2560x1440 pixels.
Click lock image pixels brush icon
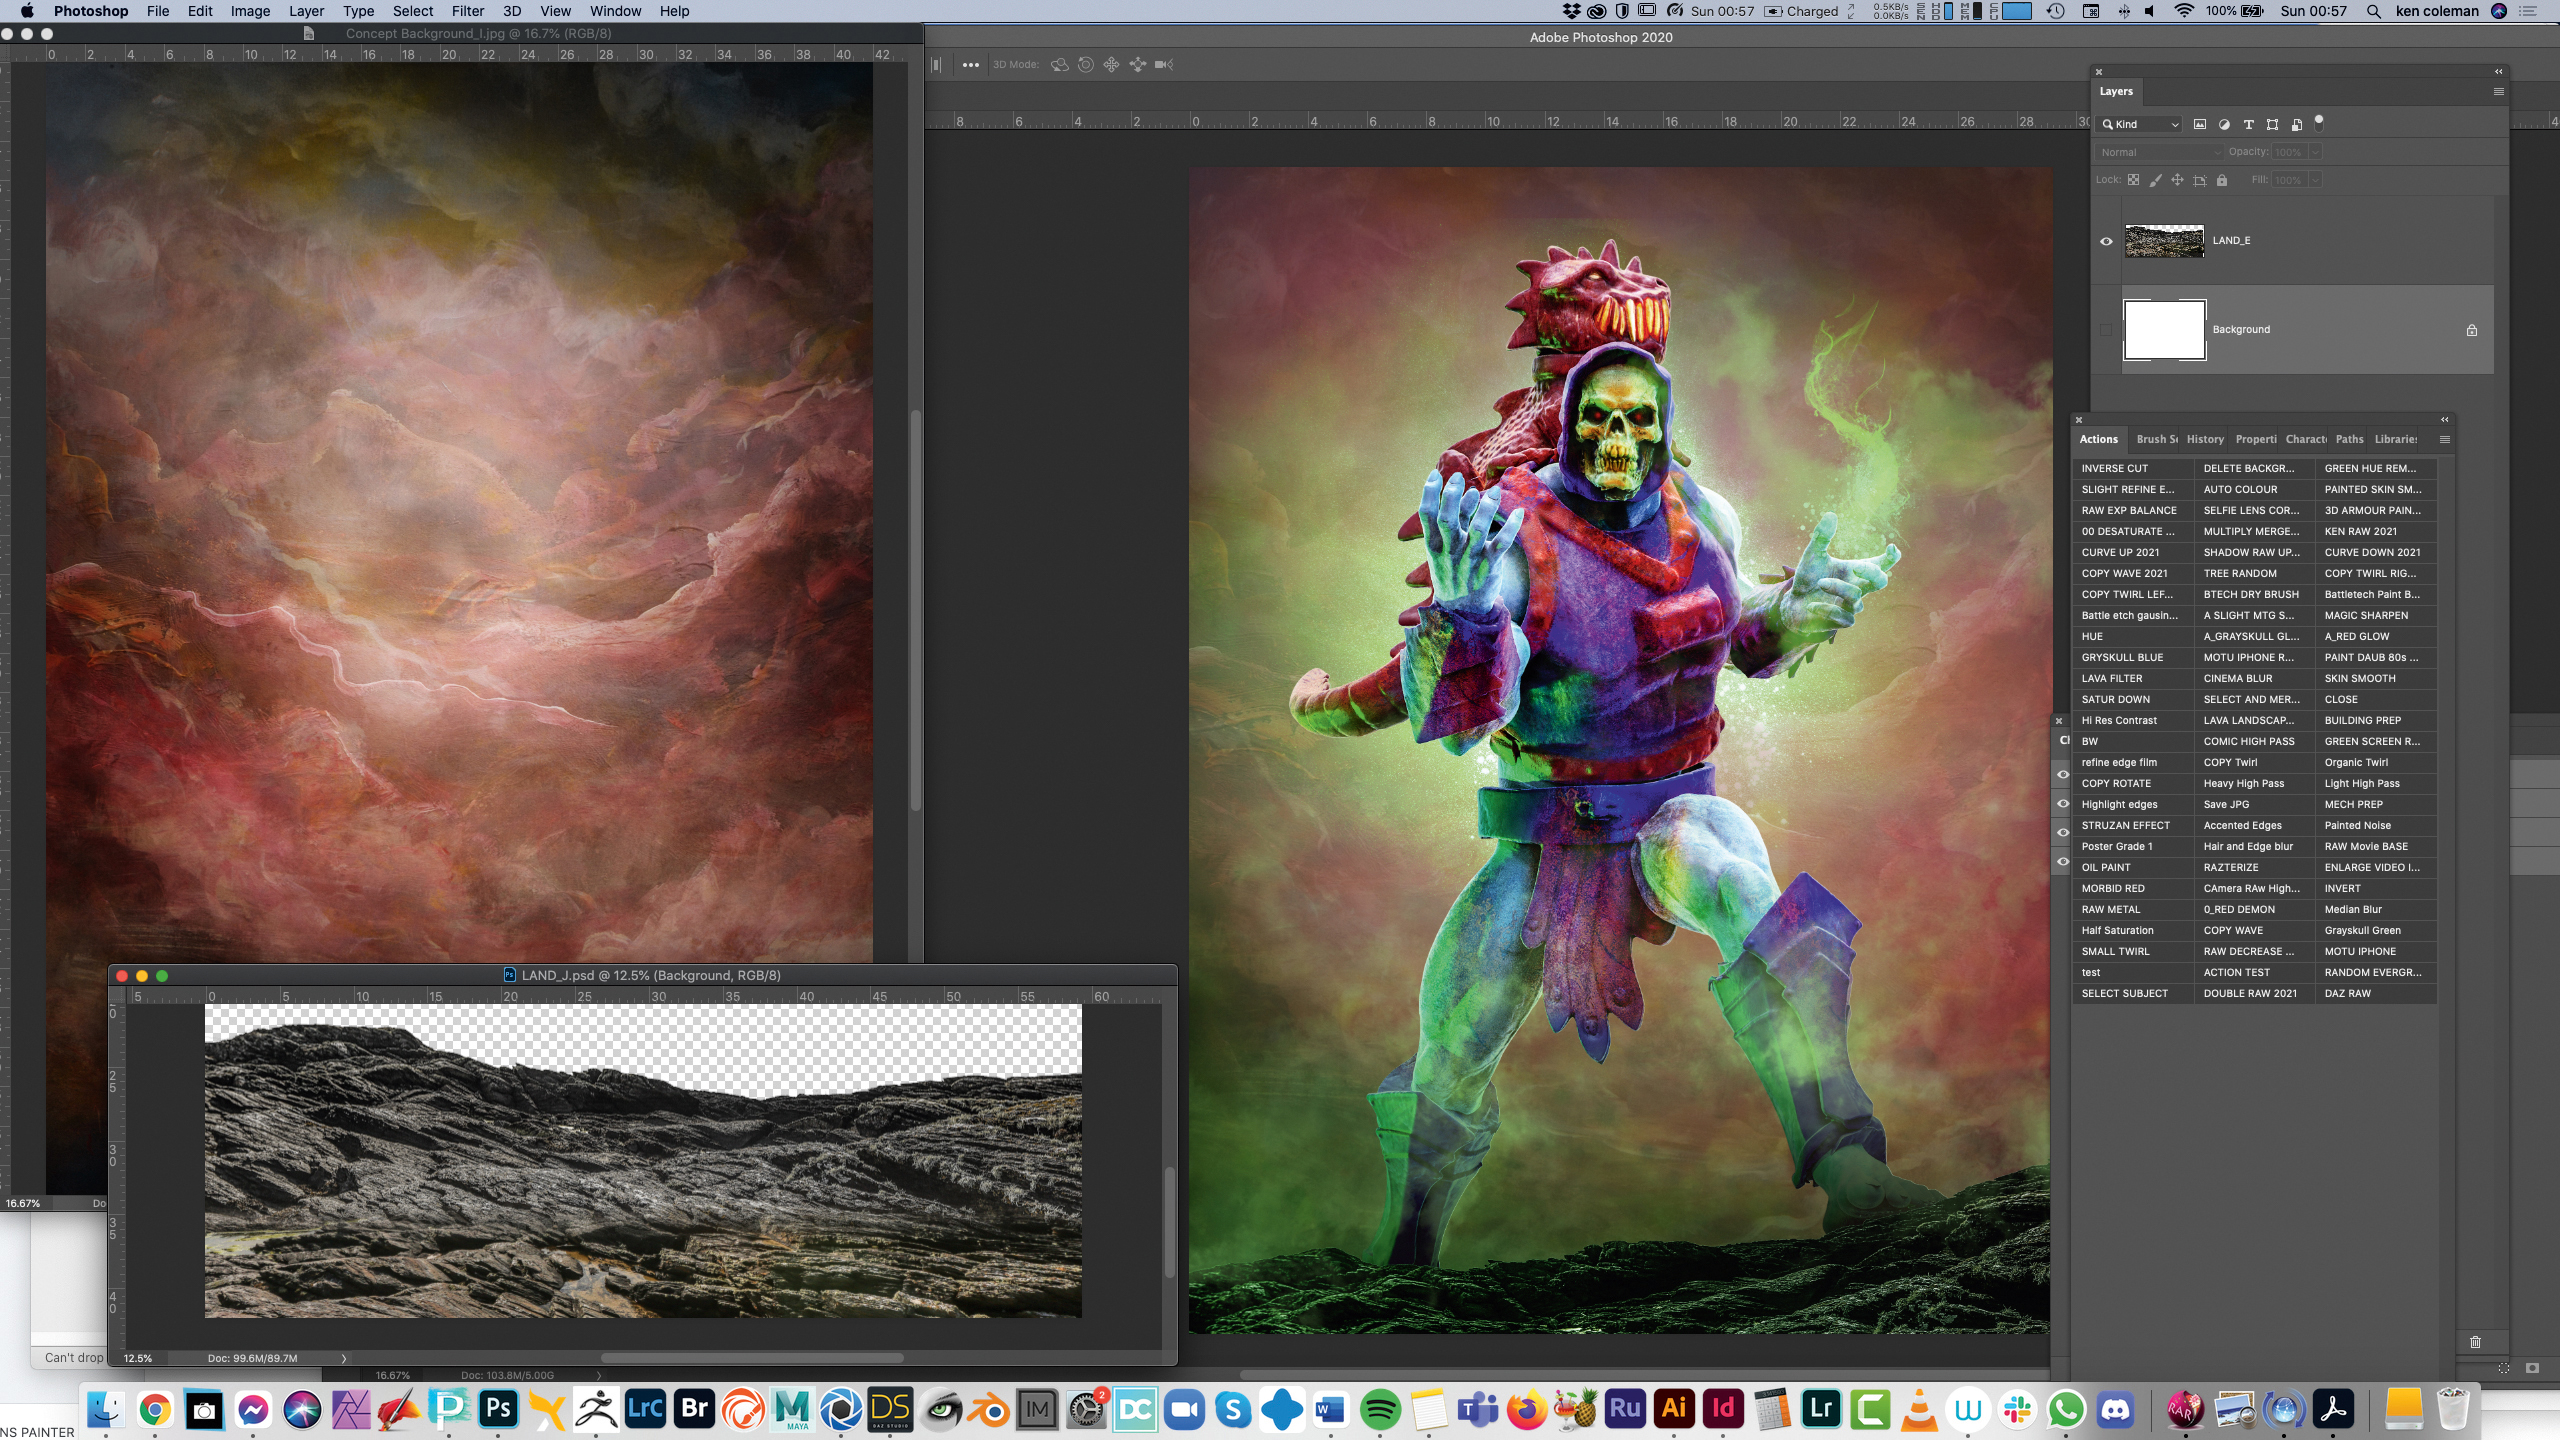(x=2155, y=180)
